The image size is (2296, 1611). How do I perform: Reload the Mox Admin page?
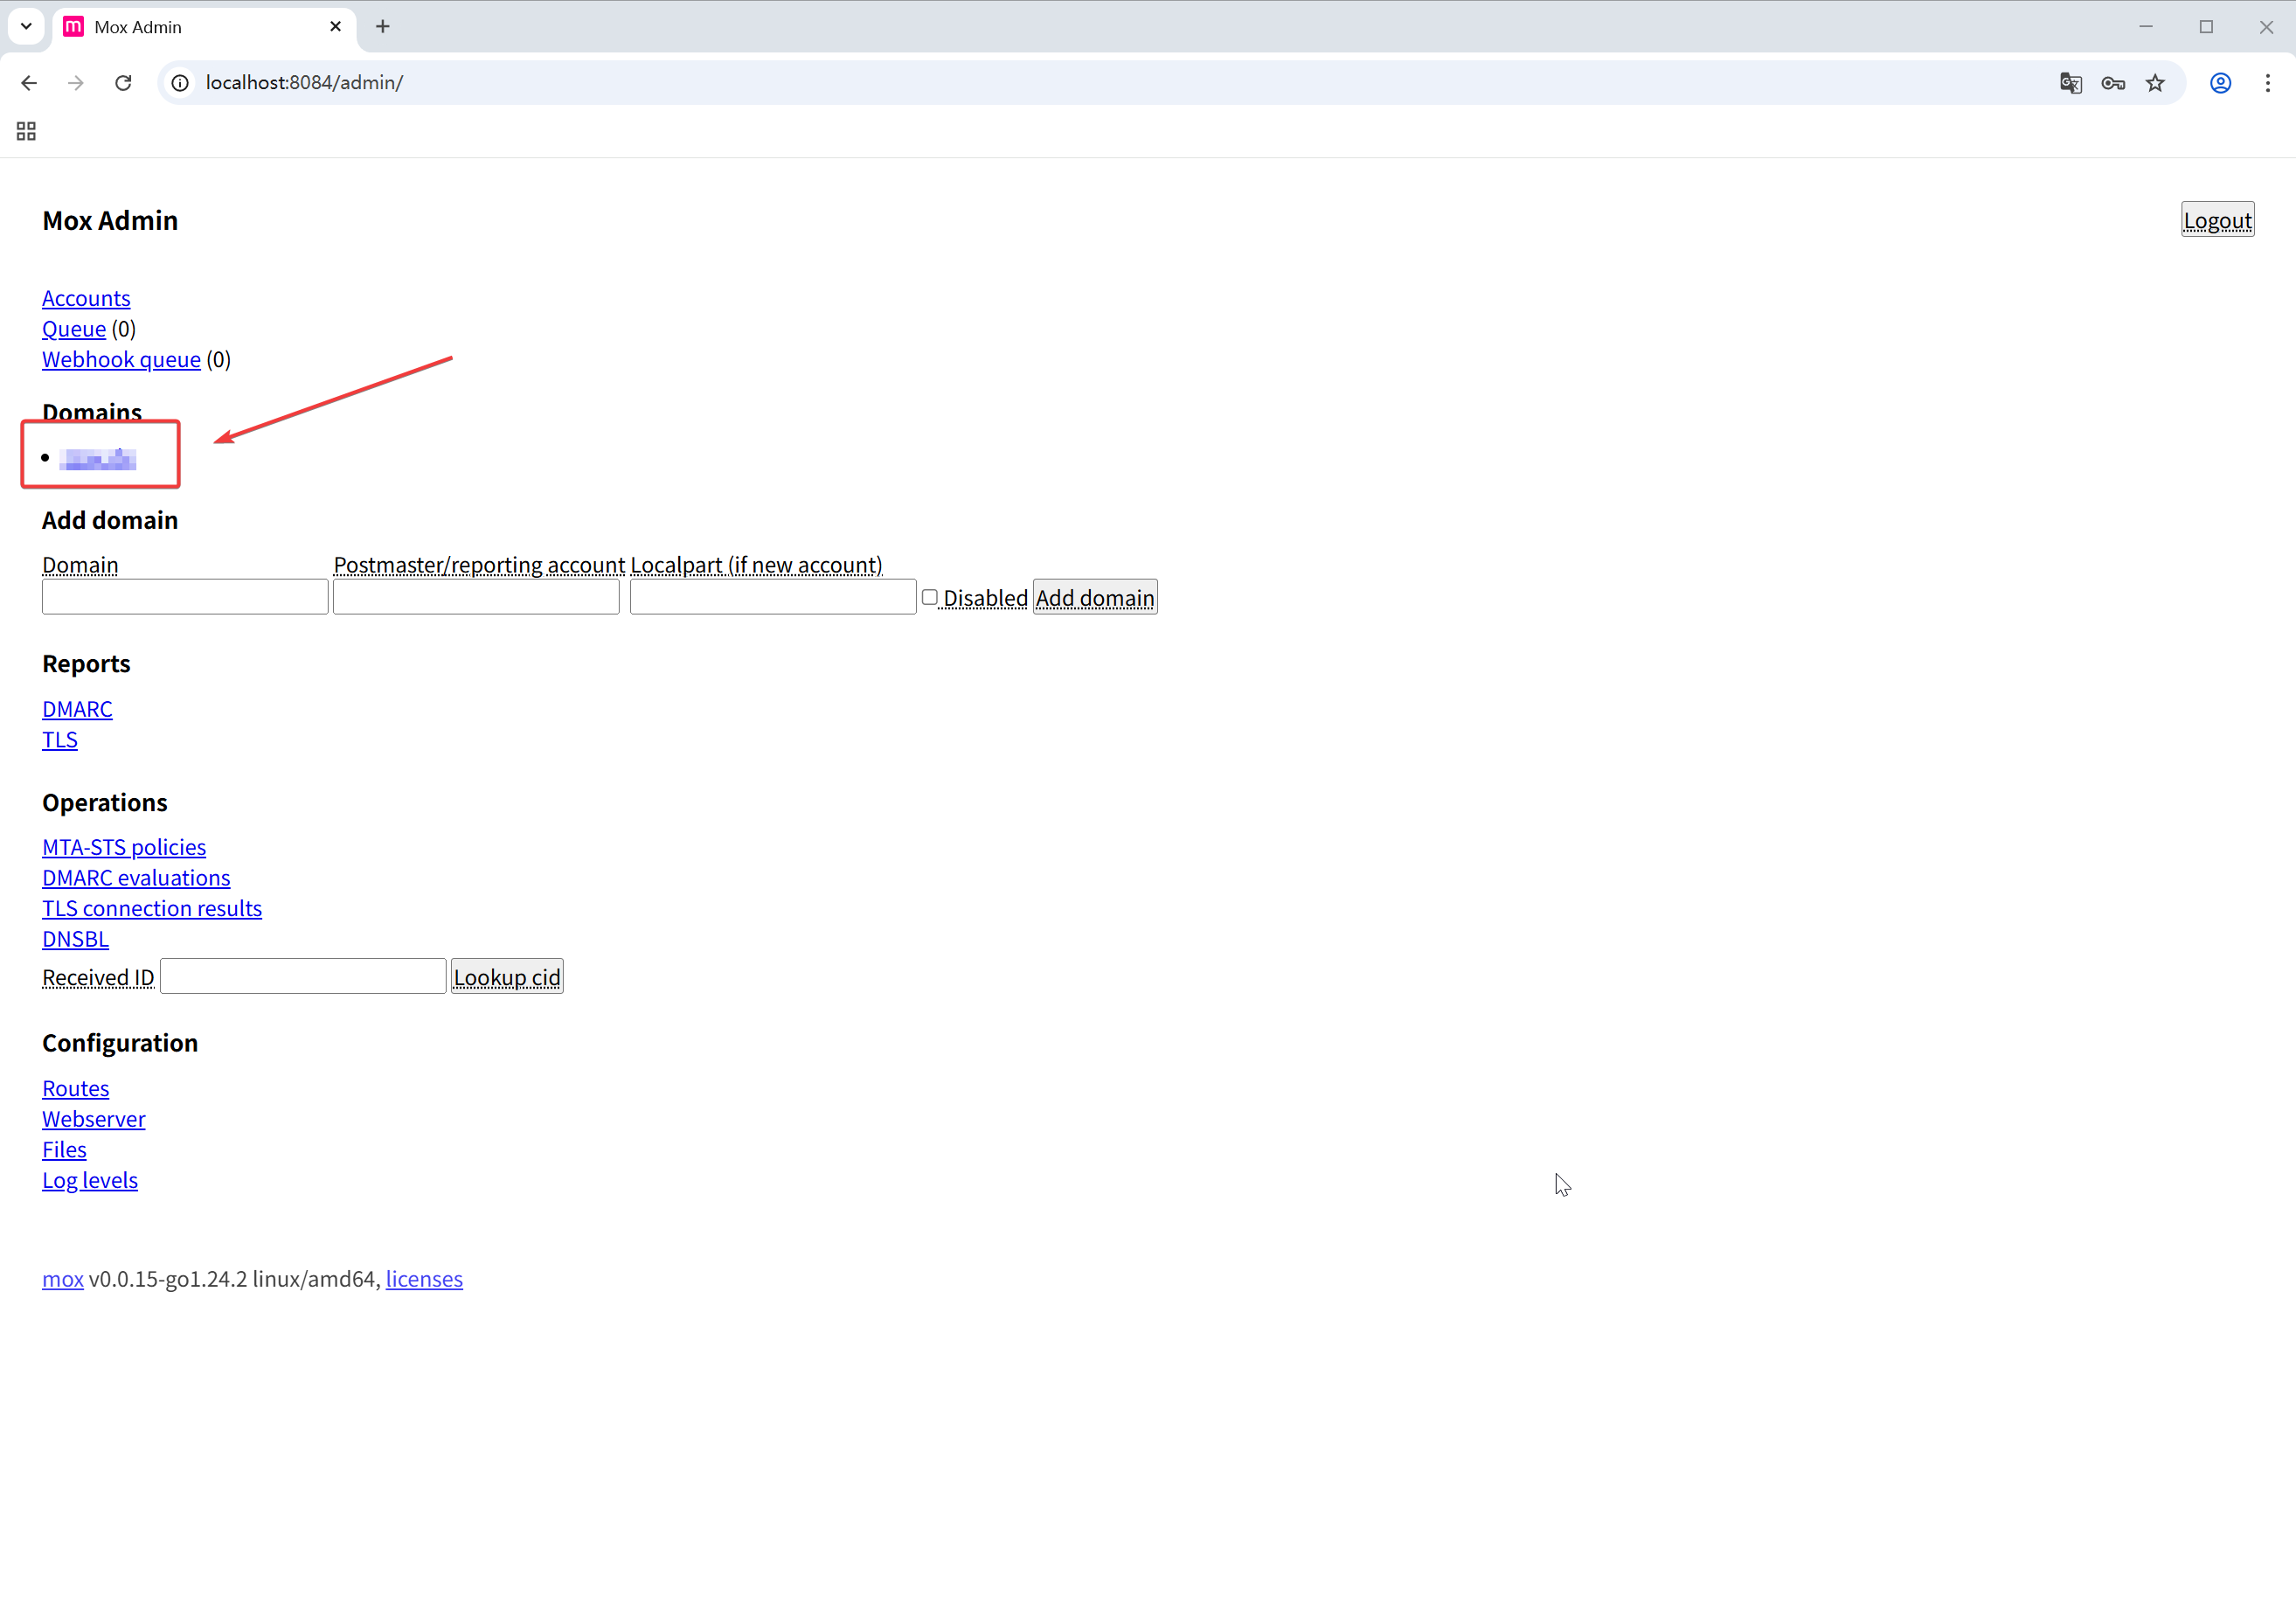(x=123, y=83)
